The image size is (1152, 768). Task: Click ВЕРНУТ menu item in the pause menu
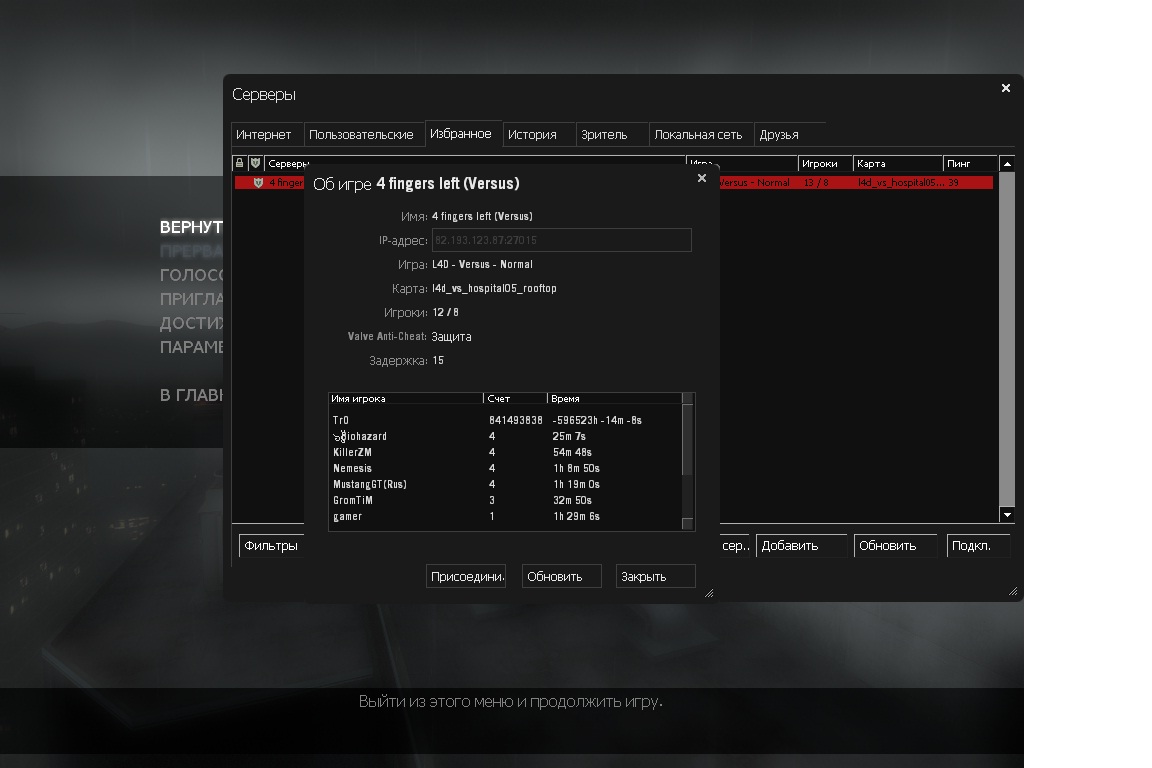[x=191, y=227]
